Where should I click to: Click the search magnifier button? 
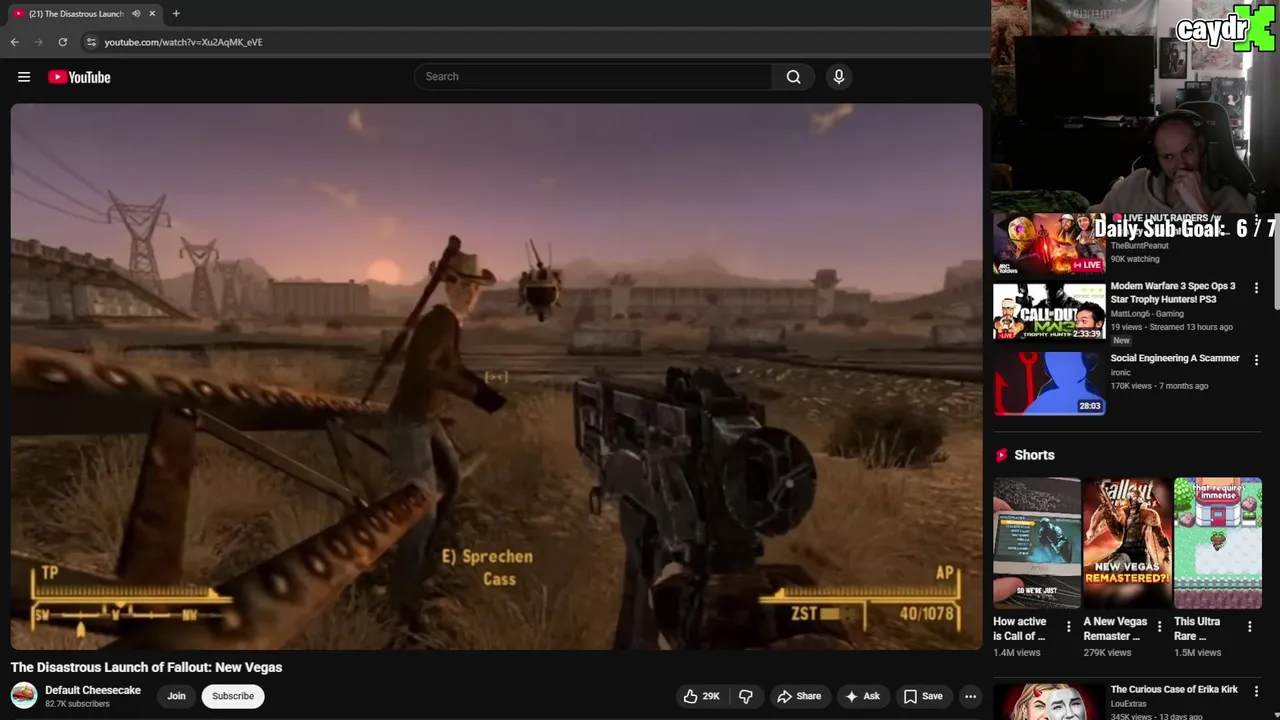(x=793, y=77)
